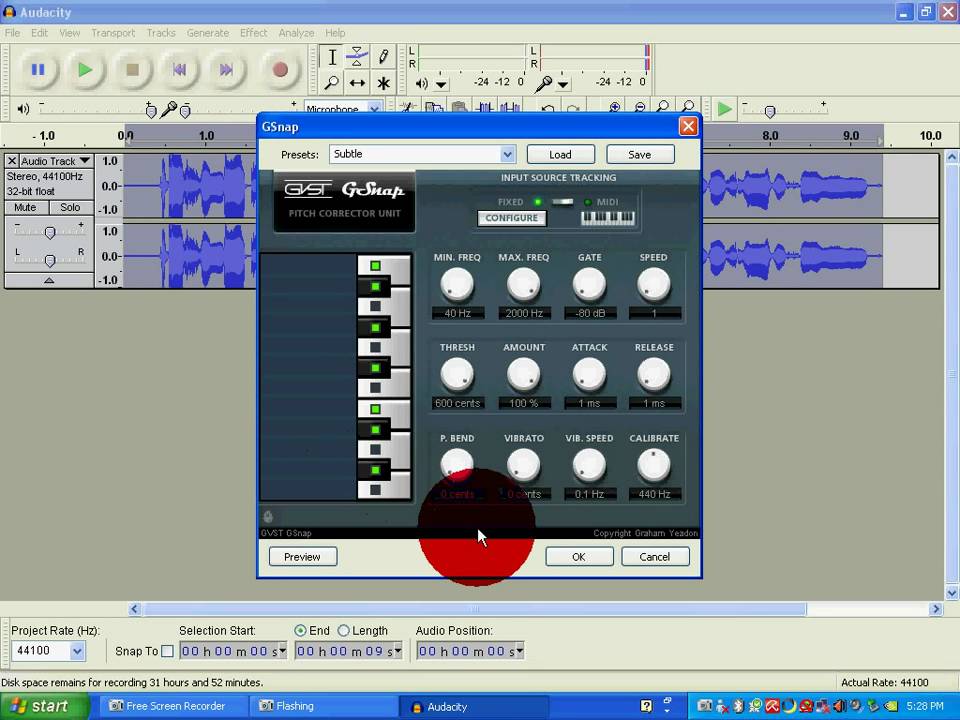The image size is (960, 720).
Task: Click the track pan slider handle
Action: [50, 260]
